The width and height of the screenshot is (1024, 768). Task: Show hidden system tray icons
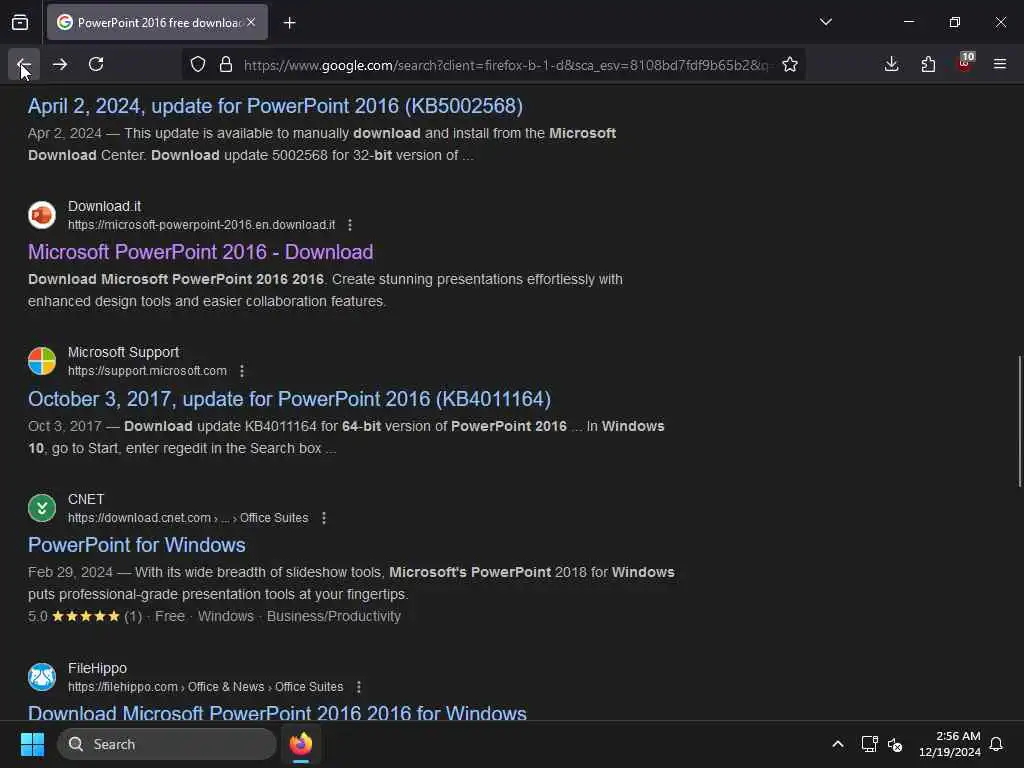point(838,744)
